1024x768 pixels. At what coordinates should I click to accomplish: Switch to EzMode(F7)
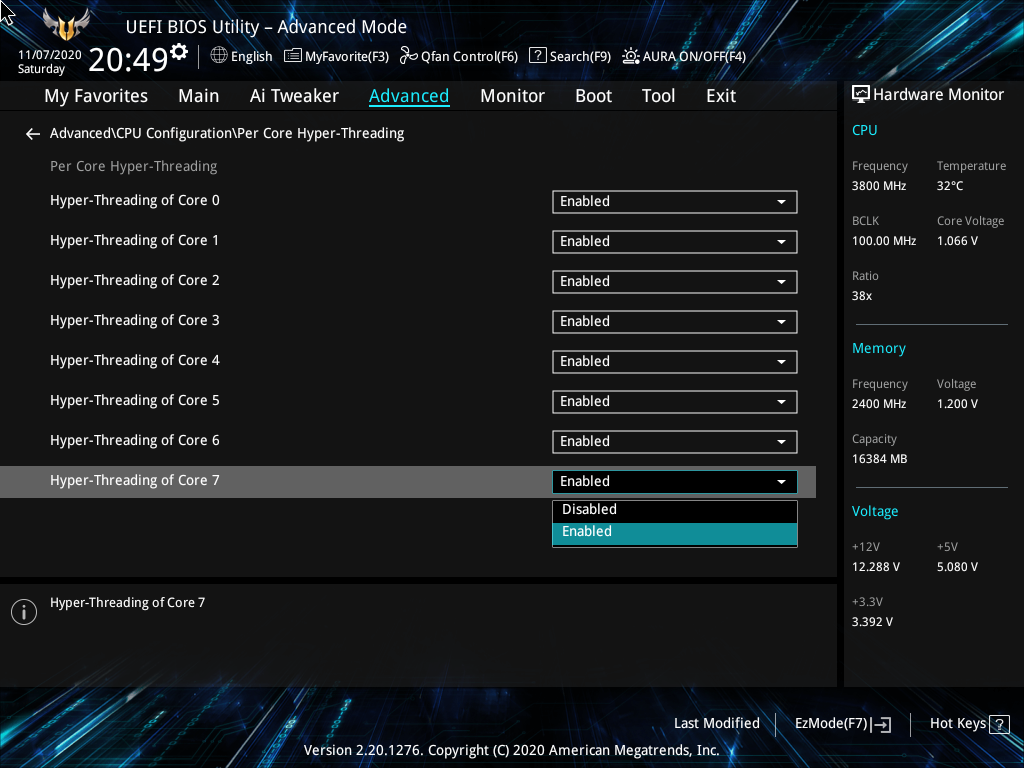click(x=831, y=724)
